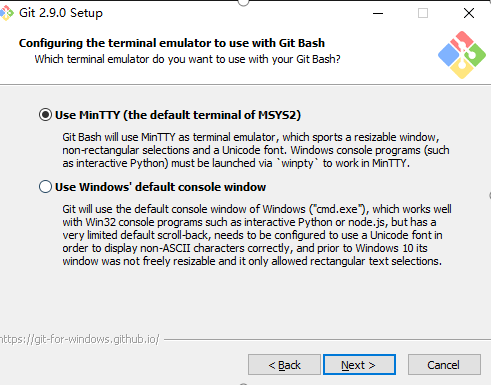Close the Git 2.9.0 Setup window

pos(469,13)
